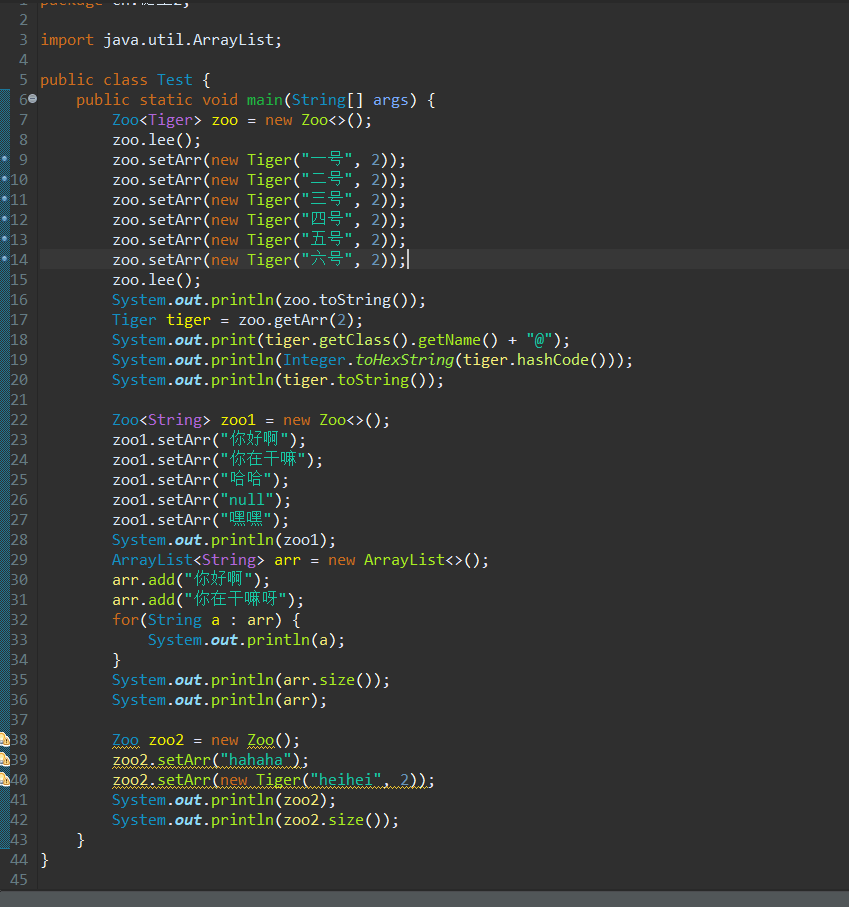Click the Tiger "六号" setArr line
This screenshot has width=849, height=907.
pos(259,260)
